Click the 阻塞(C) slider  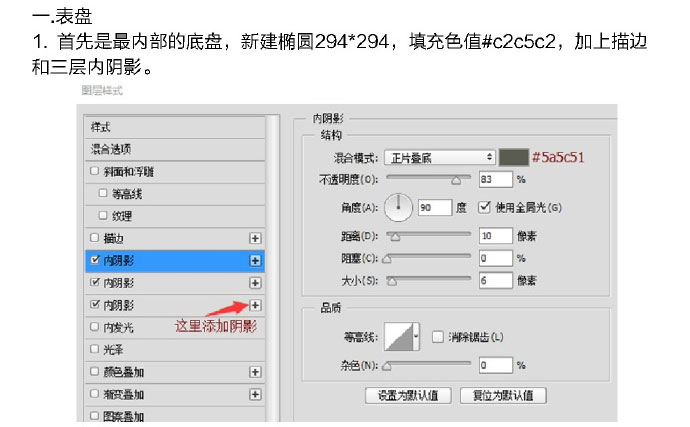[429, 258]
